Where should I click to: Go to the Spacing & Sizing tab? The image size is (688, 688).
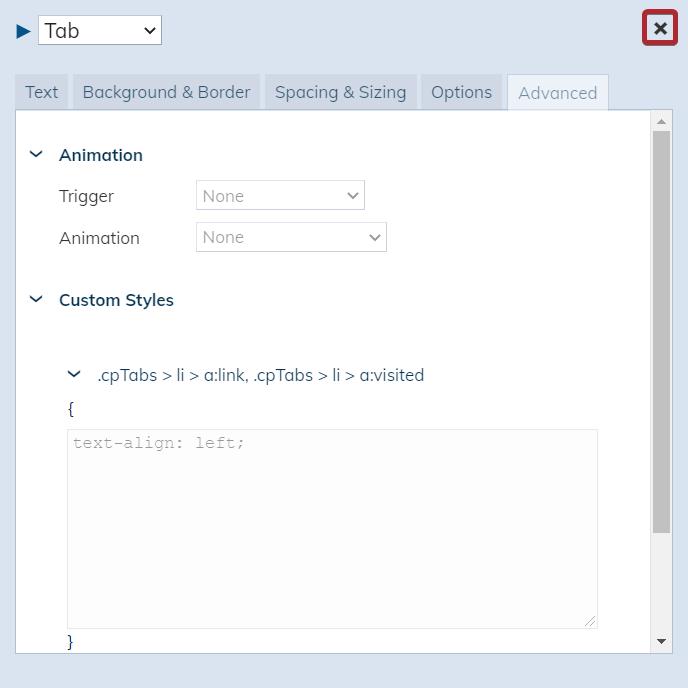(340, 92)
